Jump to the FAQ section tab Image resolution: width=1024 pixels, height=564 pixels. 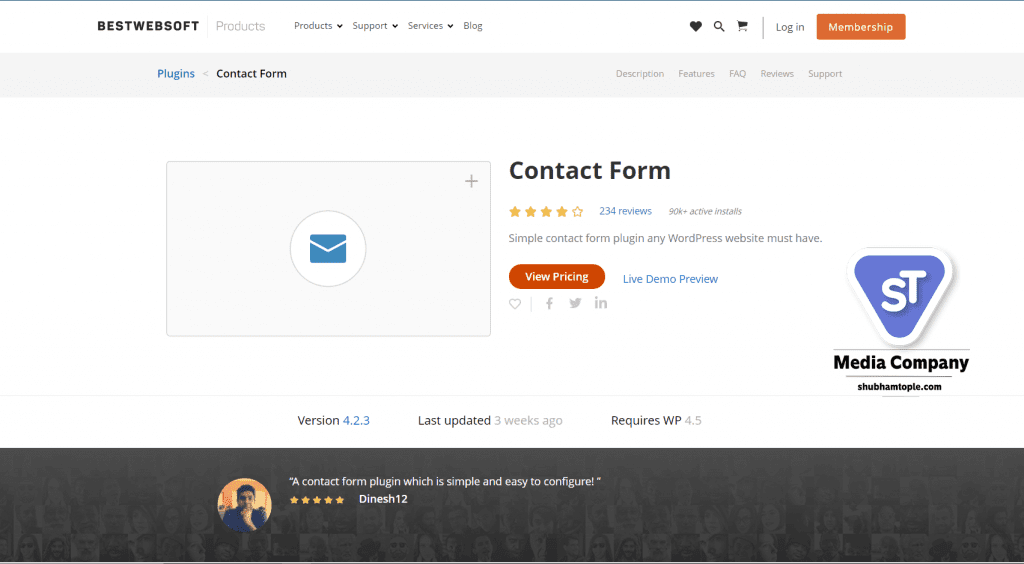737,74
